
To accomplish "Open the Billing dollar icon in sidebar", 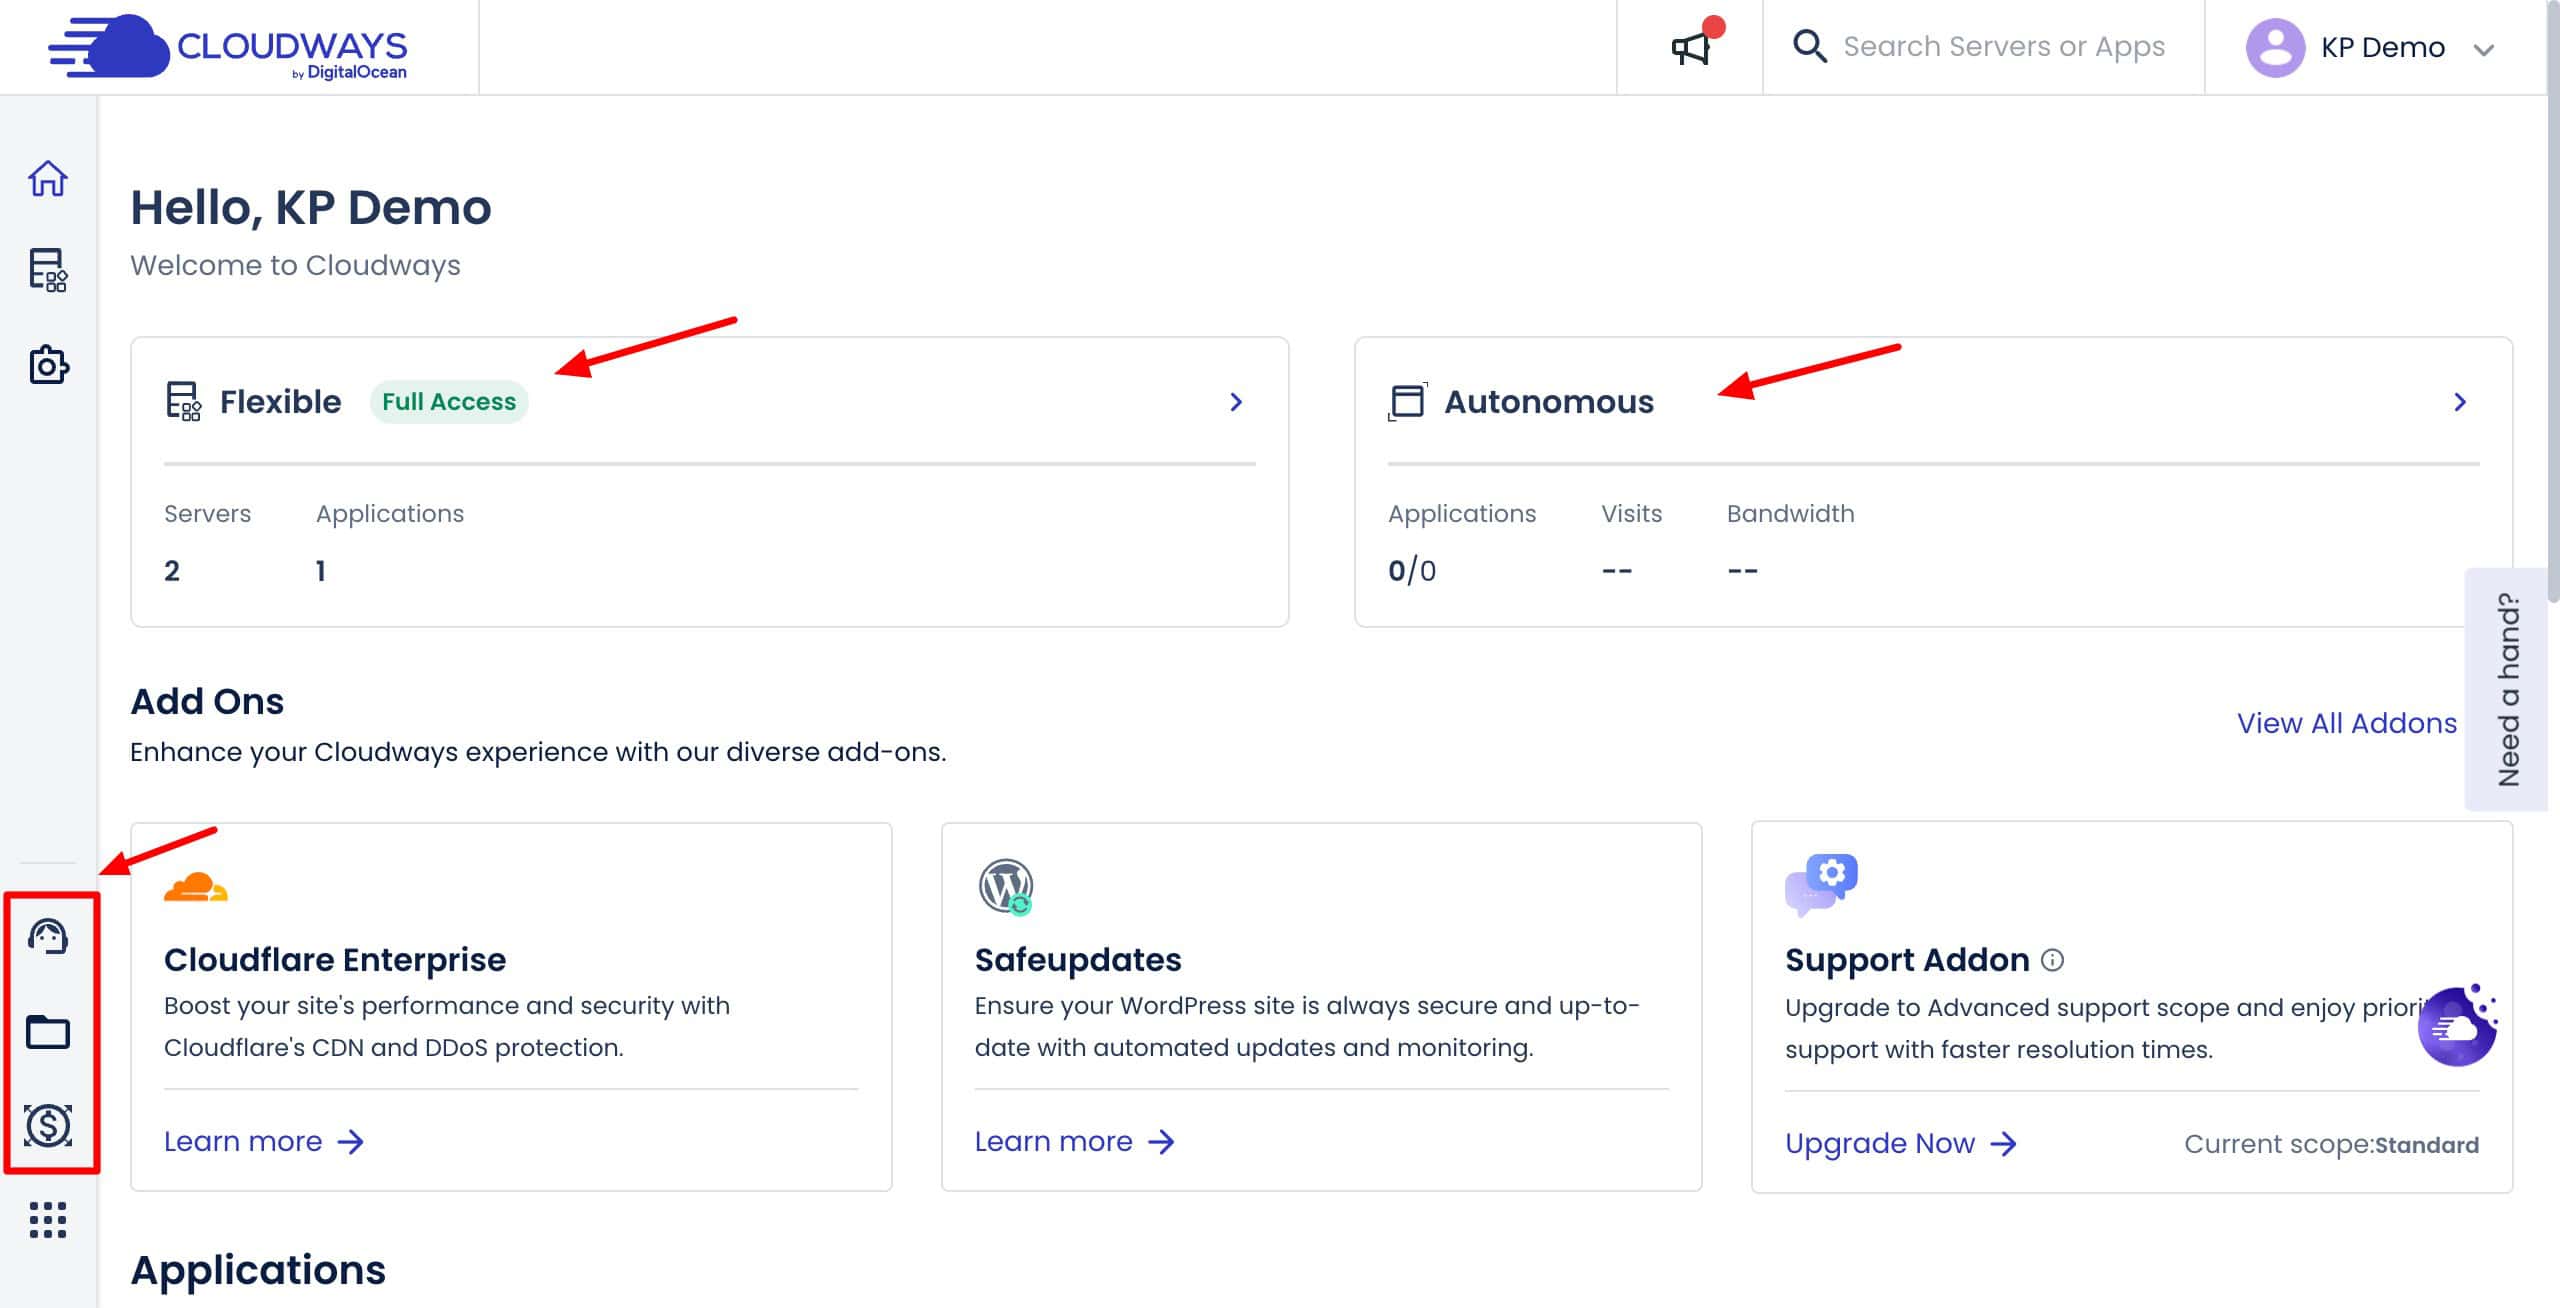I will click(47, 1125).
